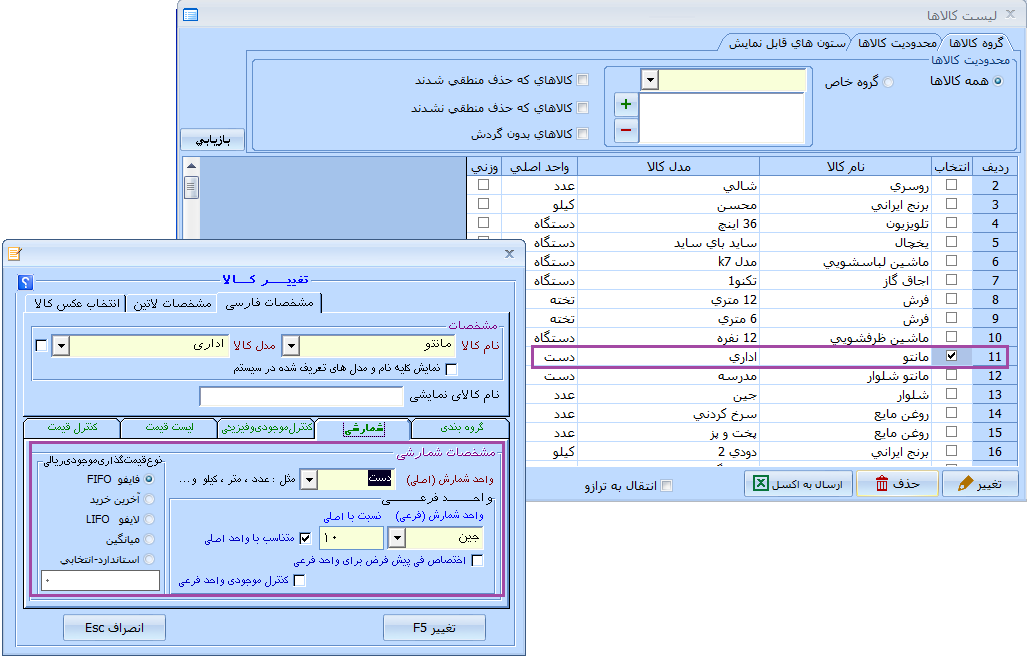1027x661 pixels.
Task: Switch to the شمارش tab
Action: click(364, 428)
